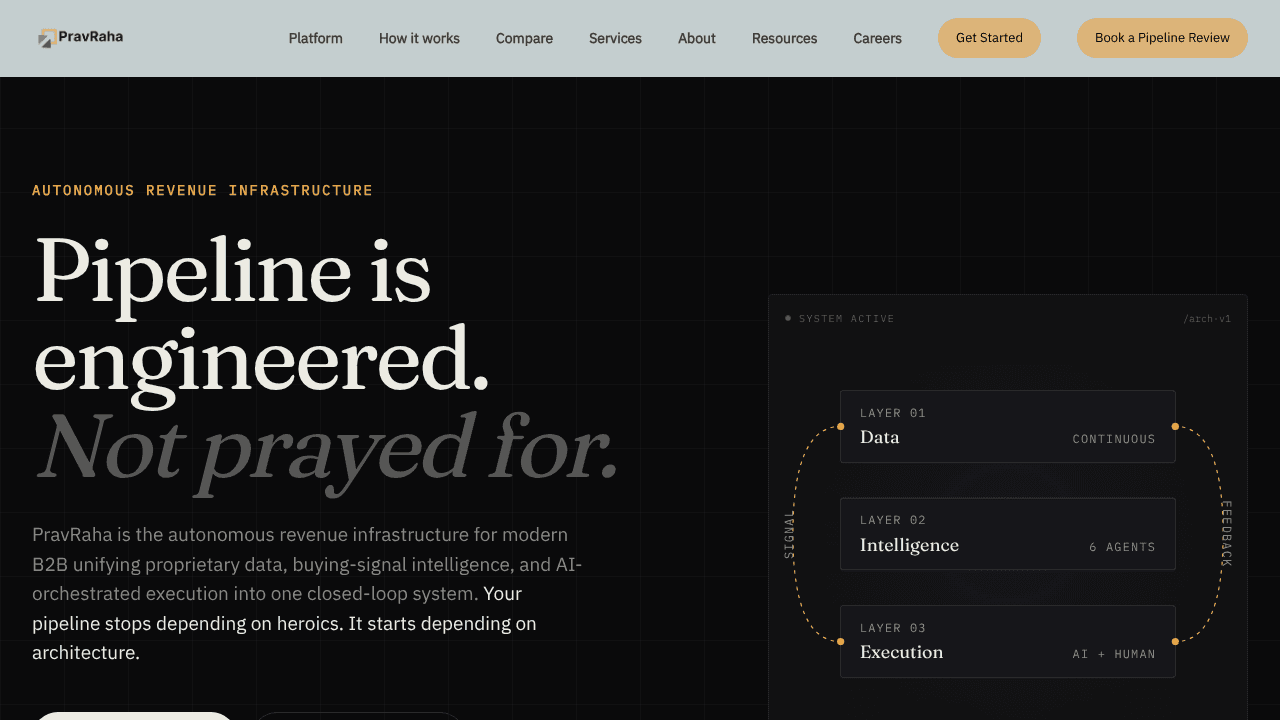Select Services in the navigation
1280x720 pixels.
pyautogui.click(x=615, y=38)
